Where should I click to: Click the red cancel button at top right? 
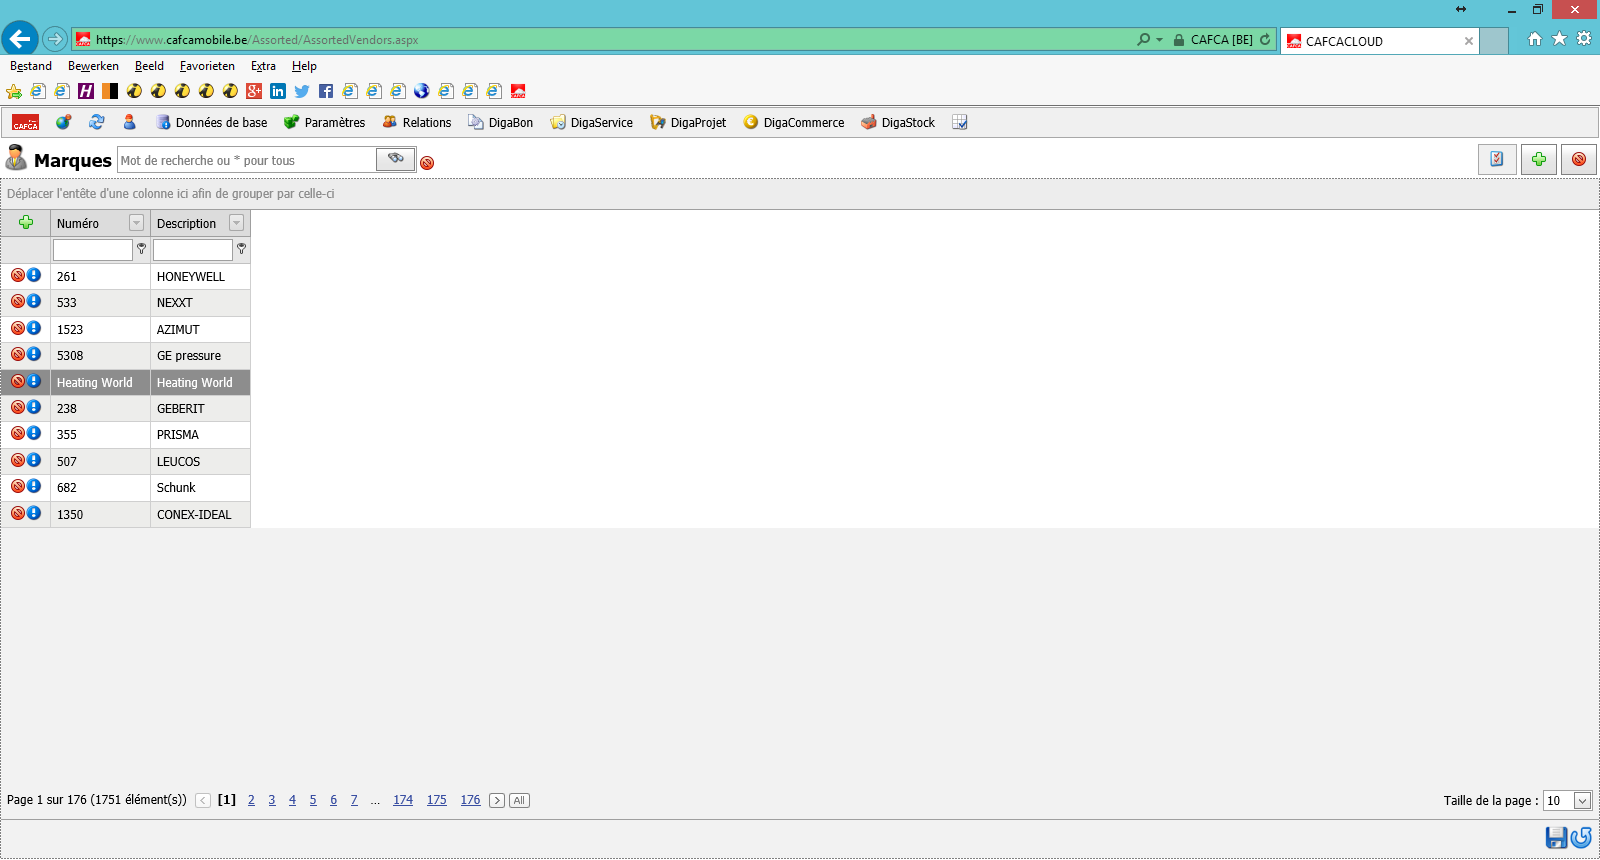[1579, 159]
